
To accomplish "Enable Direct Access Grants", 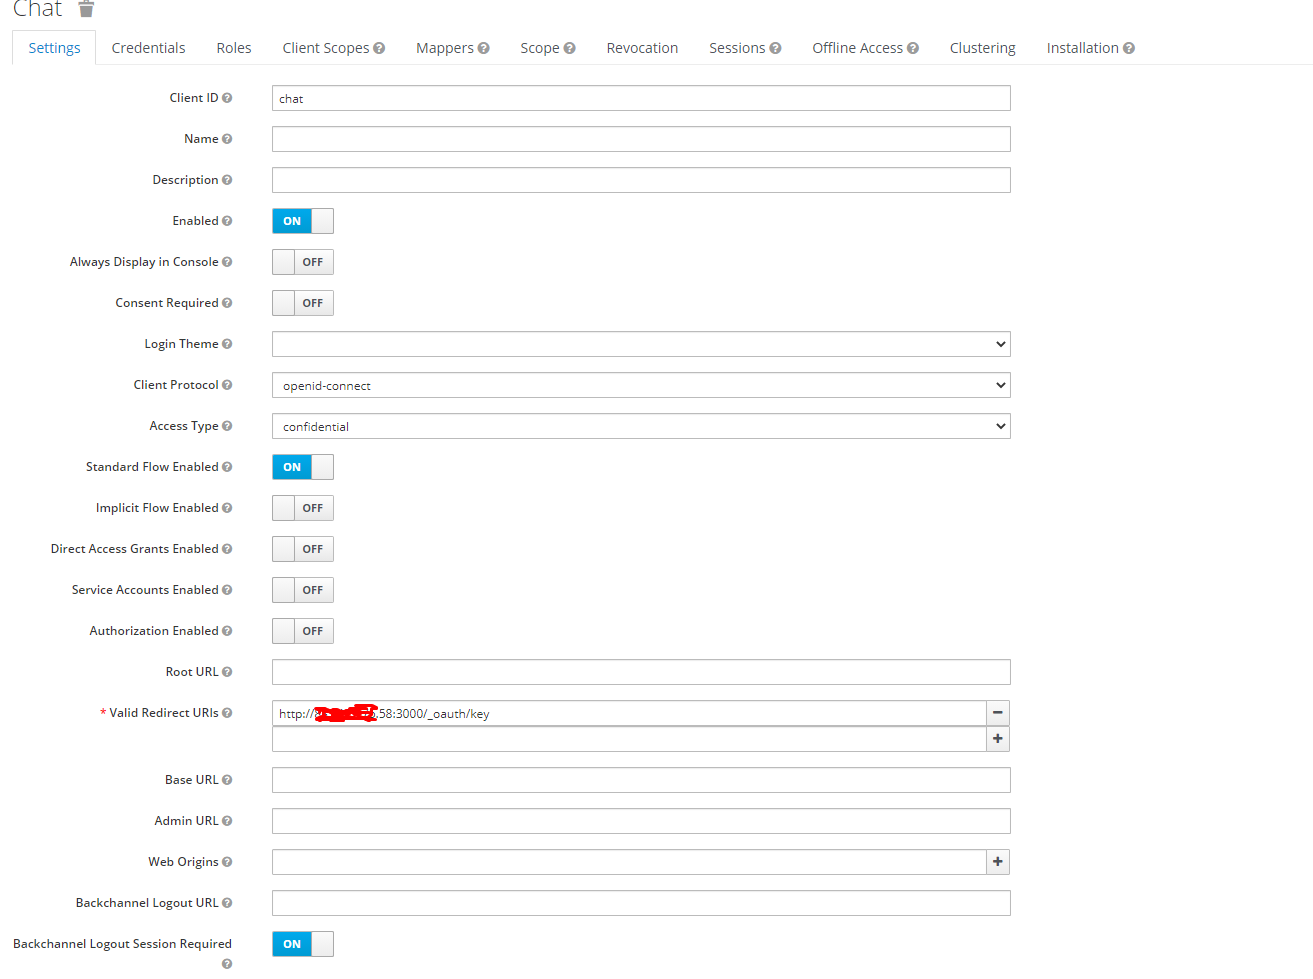I will 300,548.
